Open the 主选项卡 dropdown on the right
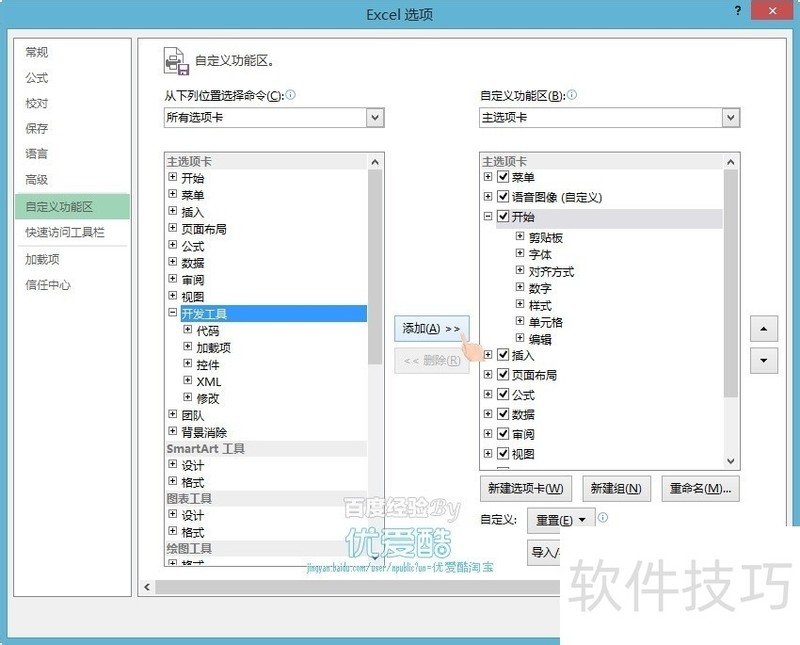Image resolution: width=800 pixels, height=645 pixels. coord(732,117)
